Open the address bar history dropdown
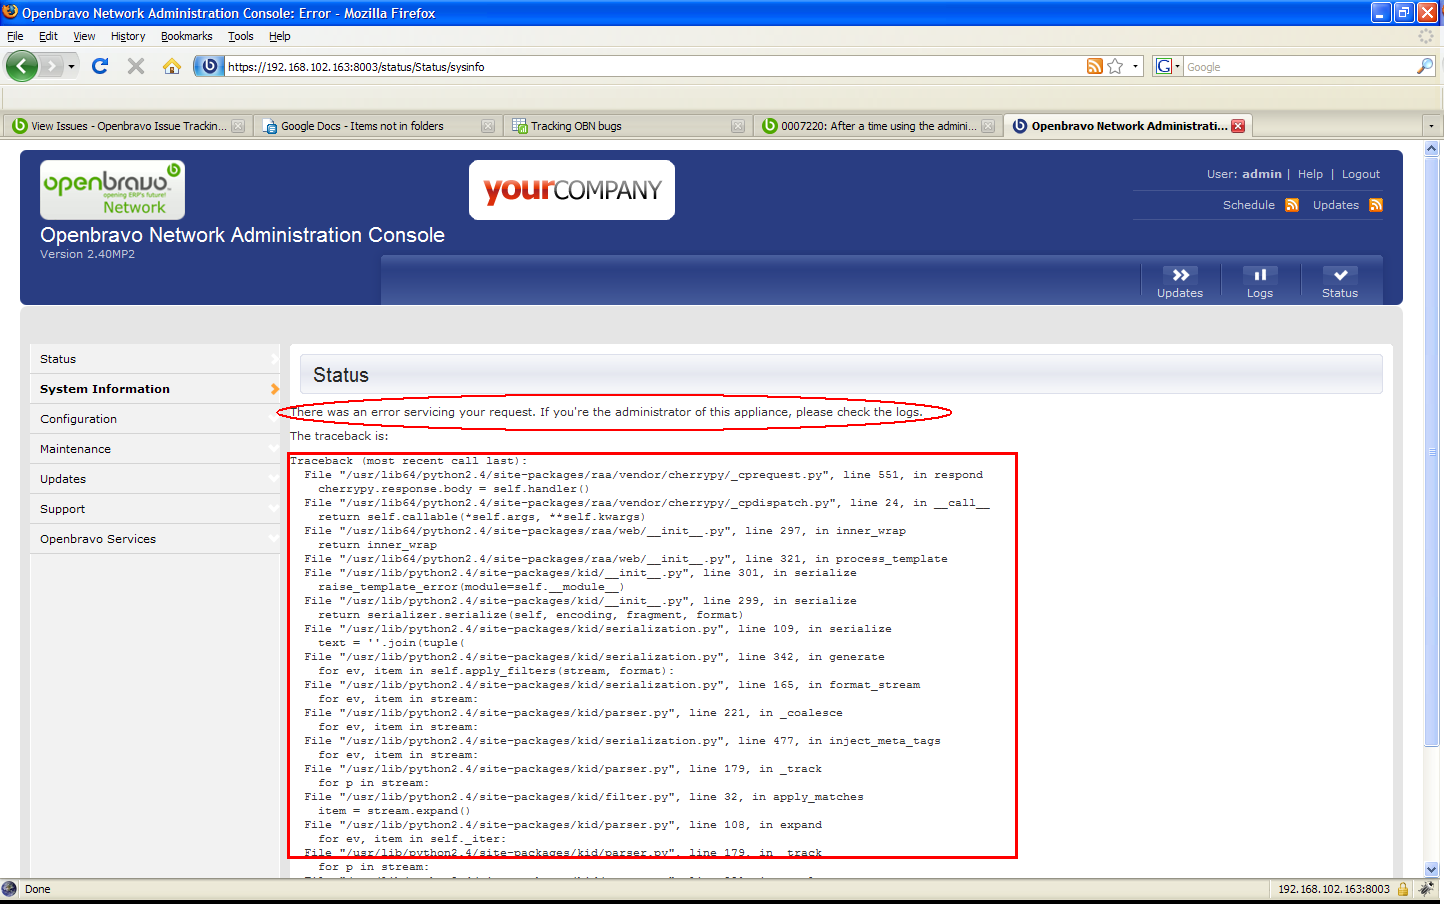 1135,66
